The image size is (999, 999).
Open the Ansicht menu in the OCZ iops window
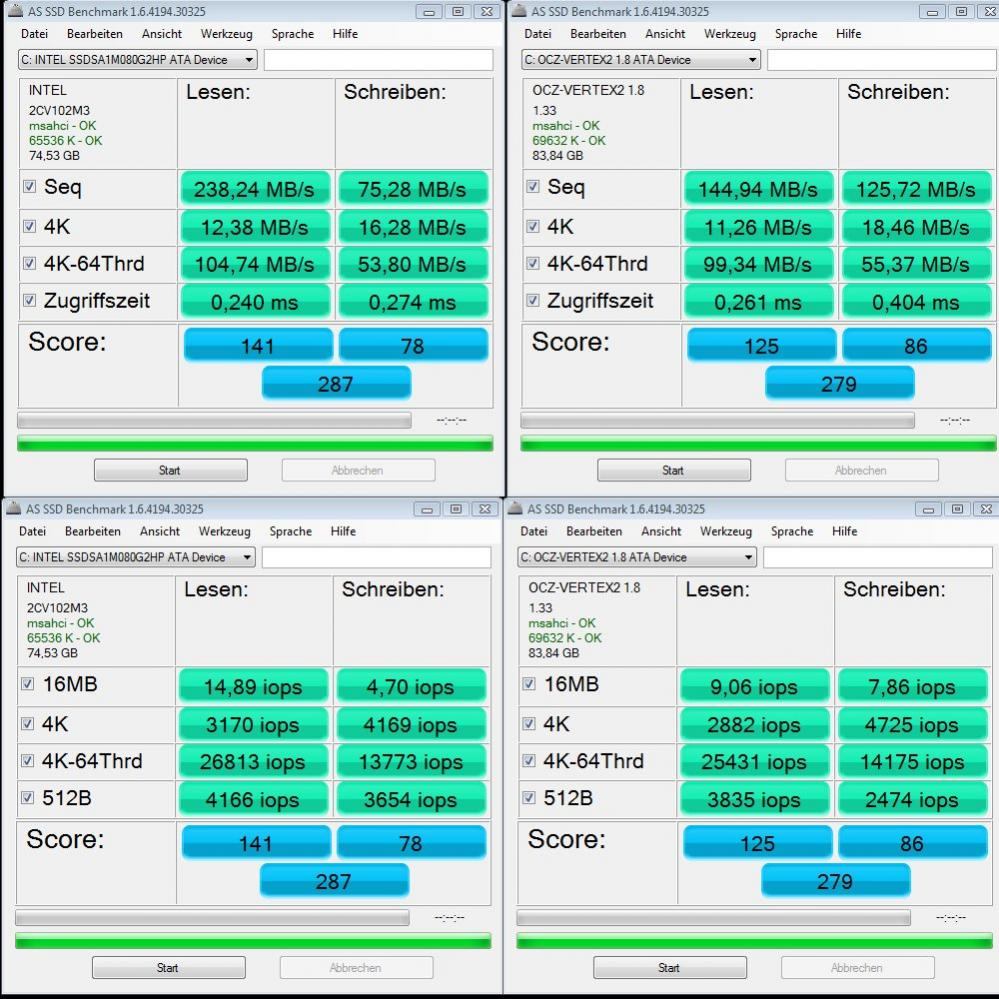pyautogui.click(x=661, y=531)
